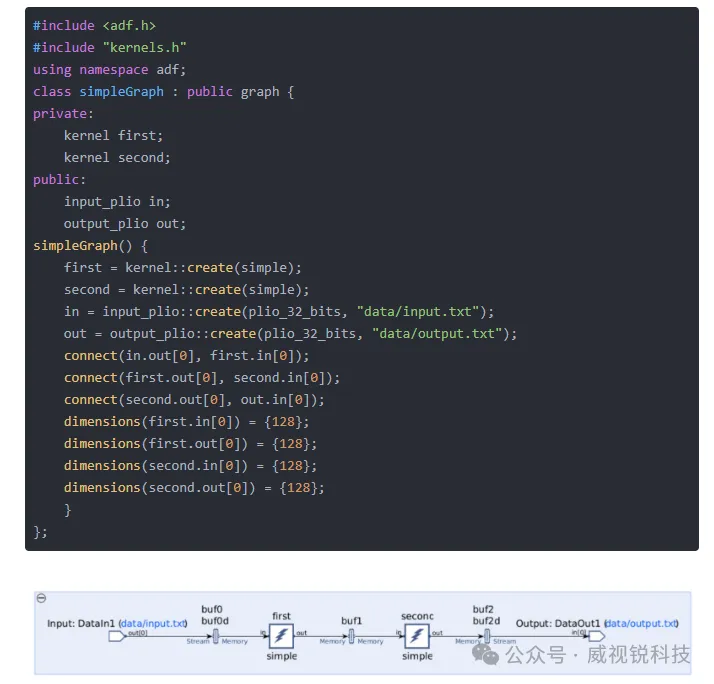714x684 pixels.
Task: Click the 'second = kernel::create(simple);' line
Action: pyautogui.click(x=186, y=290)
